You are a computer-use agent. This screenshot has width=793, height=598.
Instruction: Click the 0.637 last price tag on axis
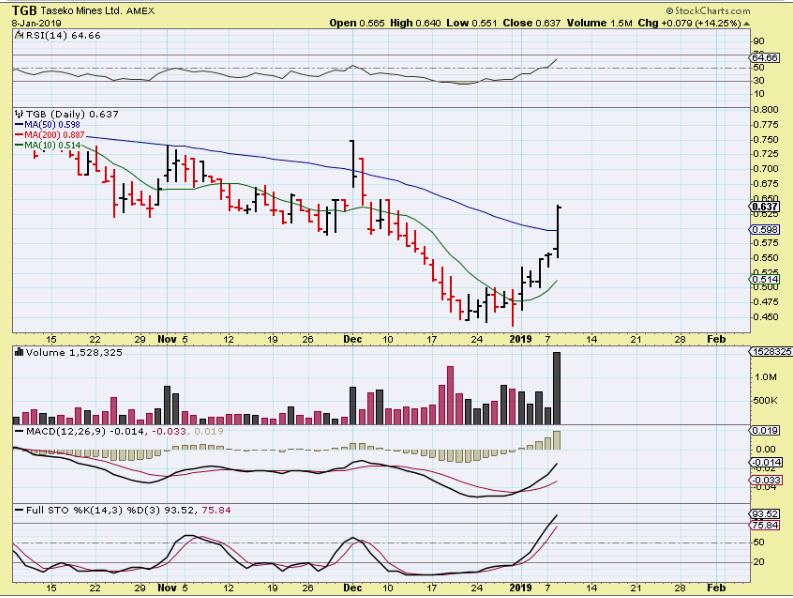(x=765, y=206)
